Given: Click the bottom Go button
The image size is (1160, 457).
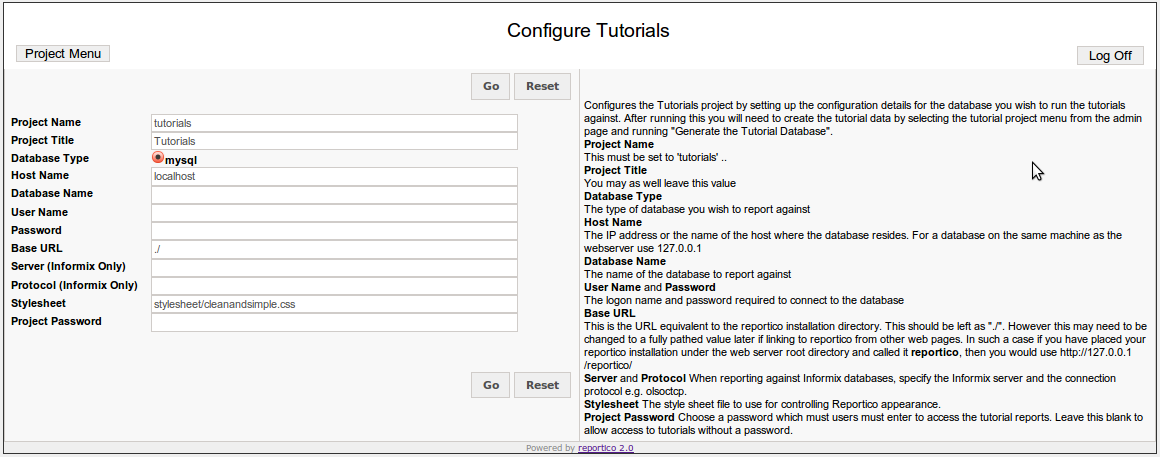Looking at the screenshot, I should (x=491, y=385).
